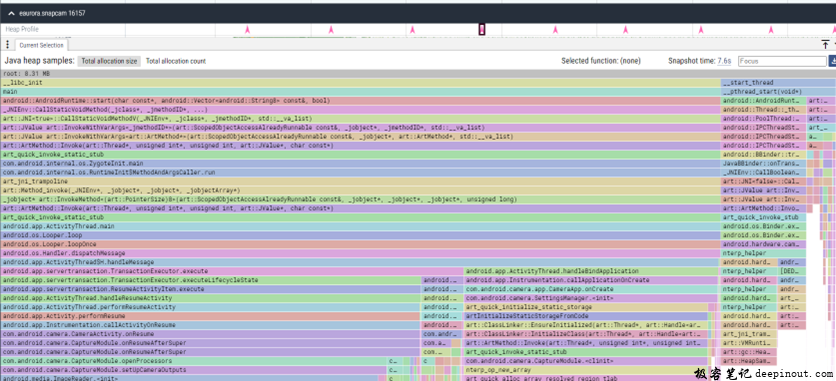Select SettingsManager.<init> frame
Screen dimensions: 836x381
pos(591,298)
